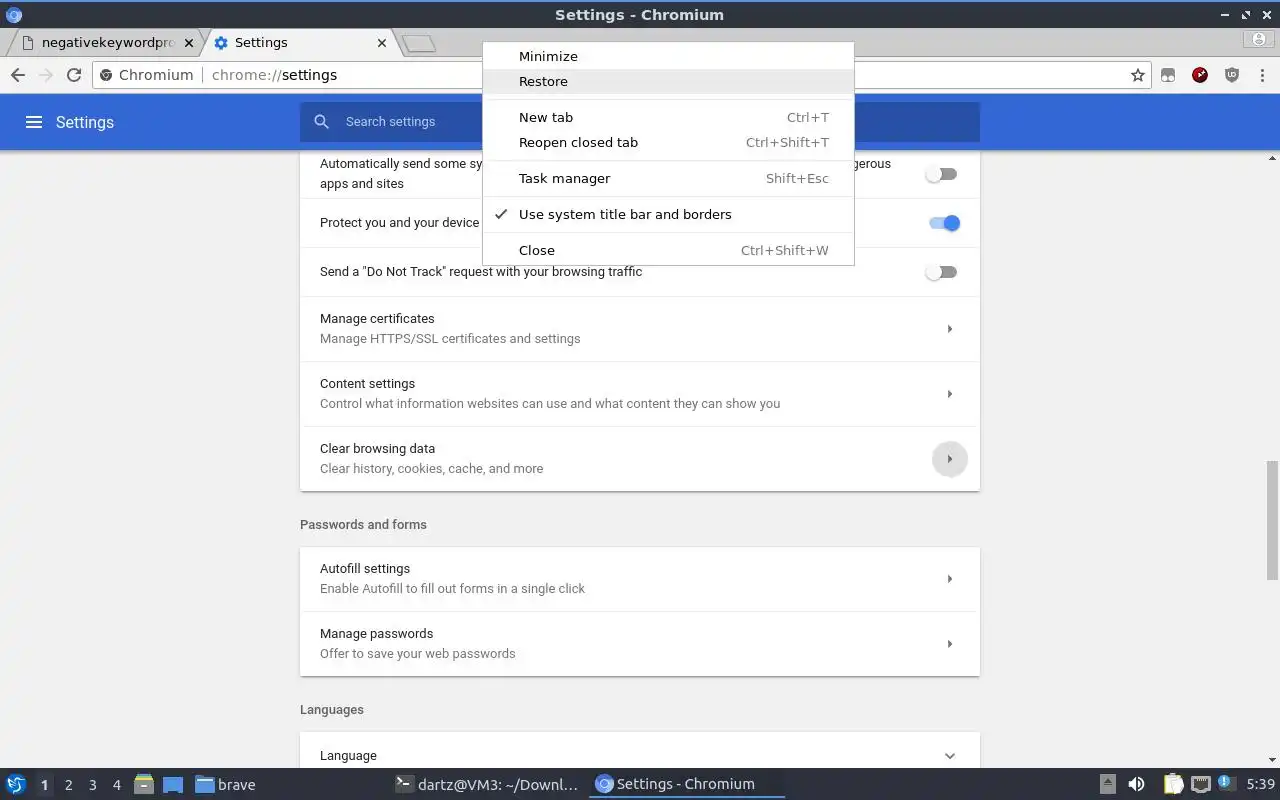Click the Chromium icon in the title bar
The width and height of the screenshot is (1280, 800).
click(x=14, y=14)
